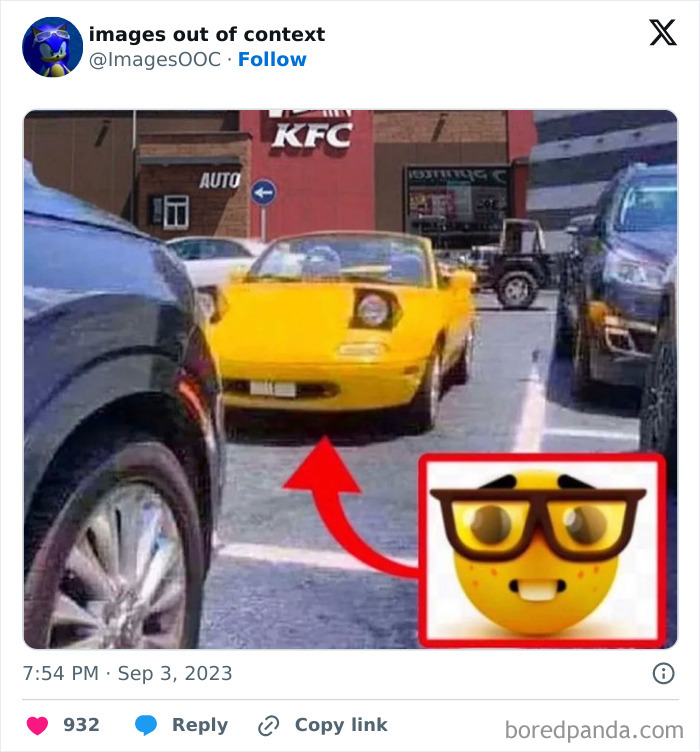Click the KFC sign in the photo
Viewport: 700px width, 752px height.
coord(311,132)
